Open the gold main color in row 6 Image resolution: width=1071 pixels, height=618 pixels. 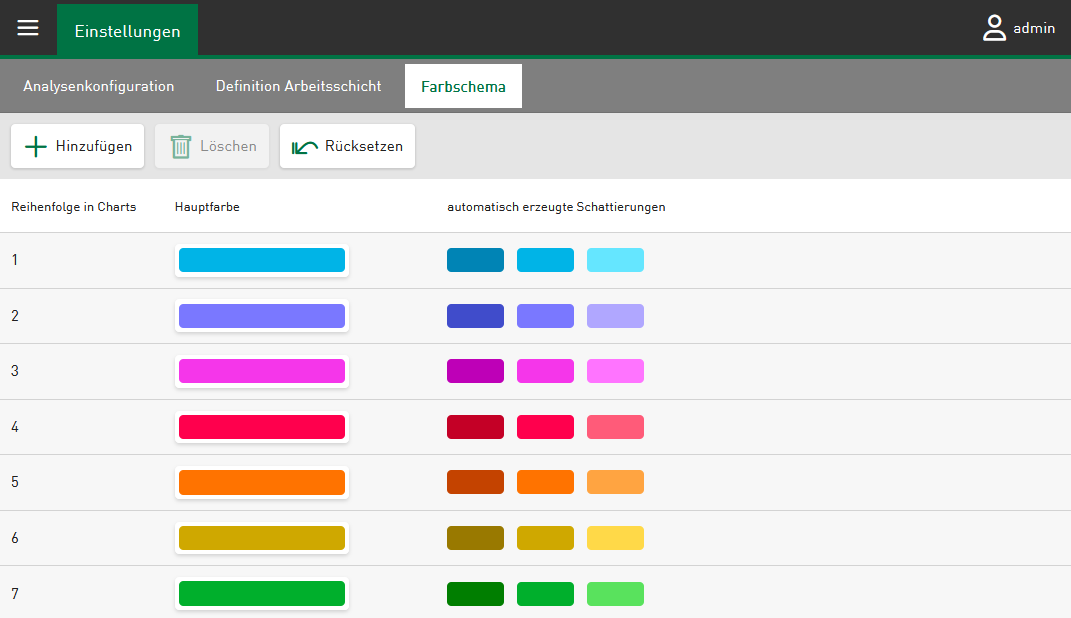261,538
